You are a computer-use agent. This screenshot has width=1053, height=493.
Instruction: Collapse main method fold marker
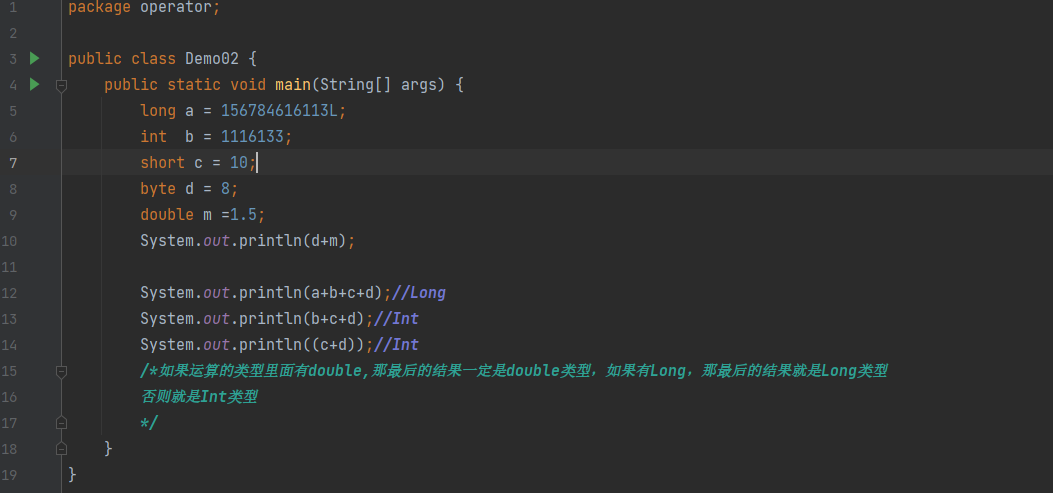(x=61, y=85)
